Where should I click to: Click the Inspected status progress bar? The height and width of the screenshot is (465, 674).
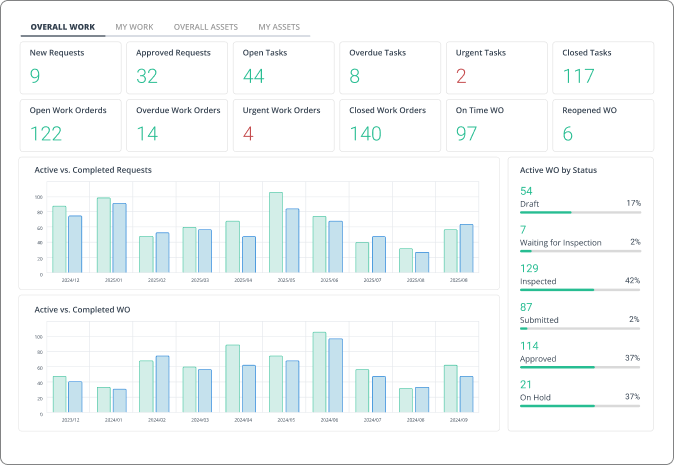(x=580, y=290)
